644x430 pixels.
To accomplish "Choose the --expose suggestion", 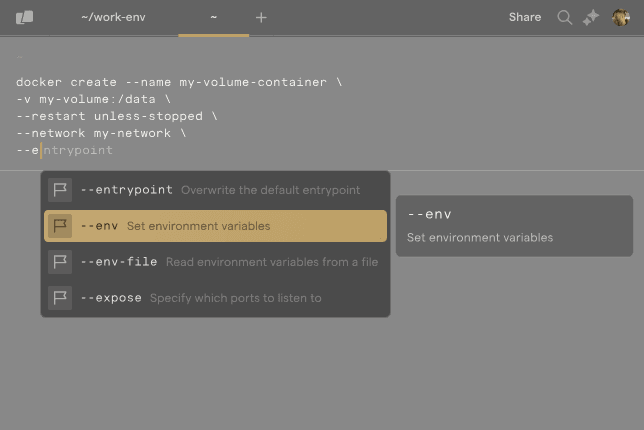I will pyautogui.click(x=215, y=298).
